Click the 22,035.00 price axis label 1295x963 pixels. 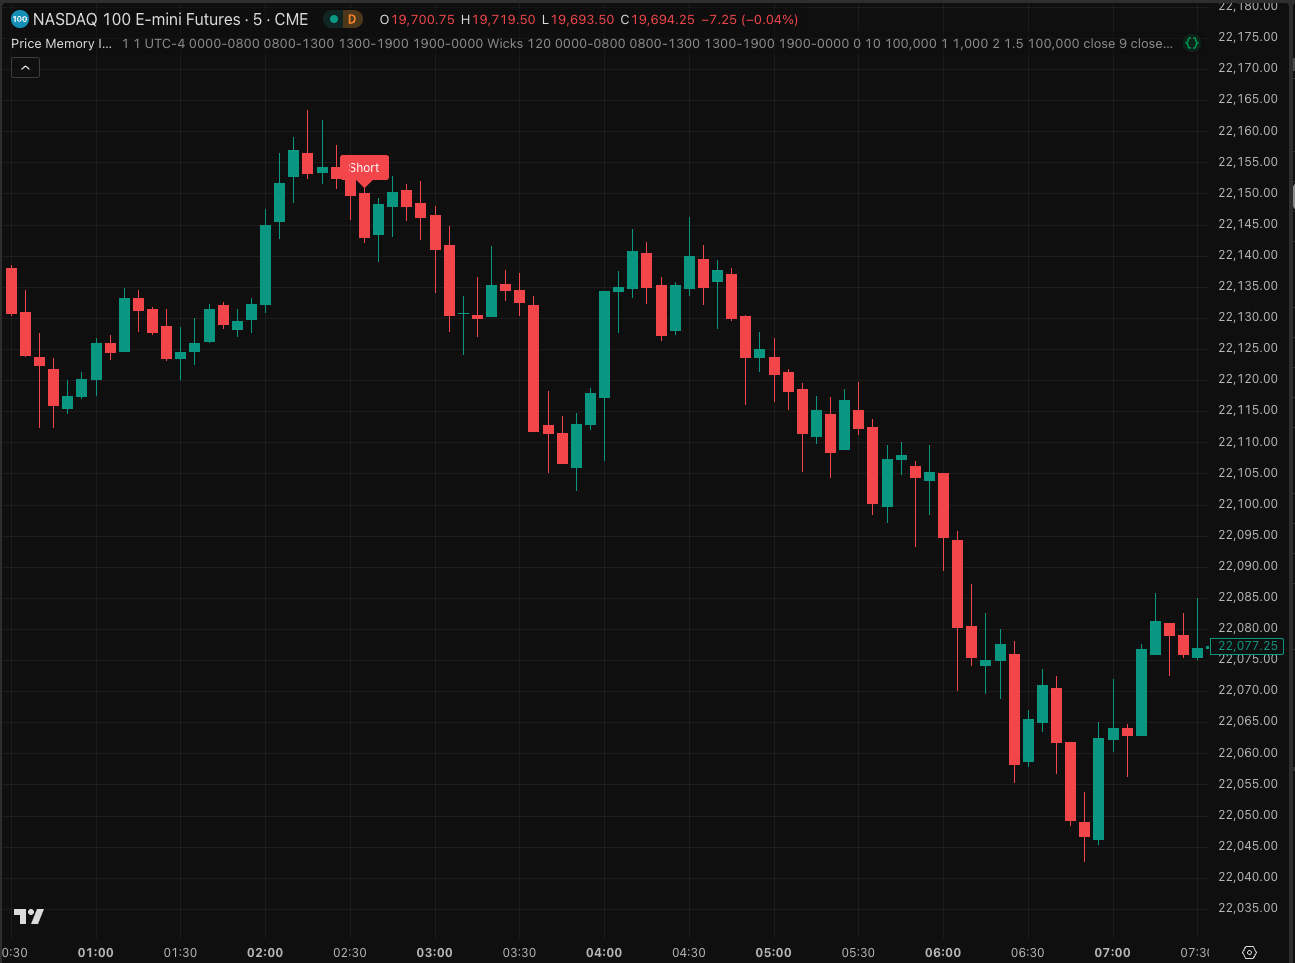point(1247,907)
